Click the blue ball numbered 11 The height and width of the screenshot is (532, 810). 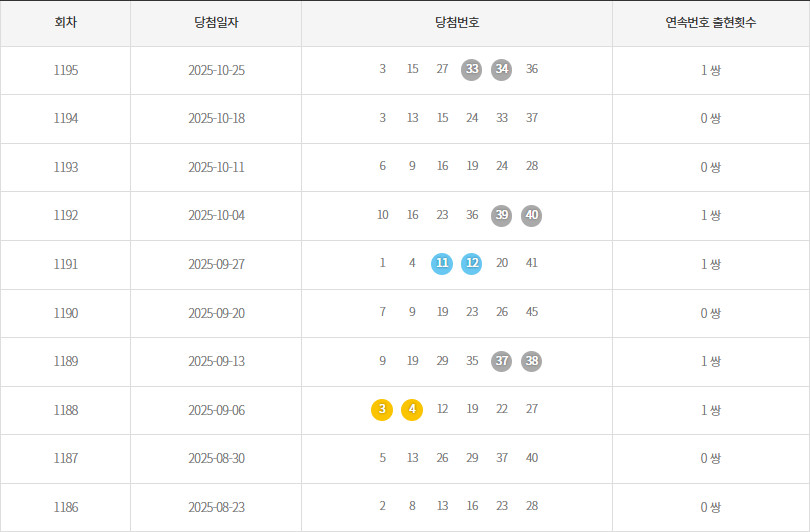pyautogui.click(x=442, y=264)
